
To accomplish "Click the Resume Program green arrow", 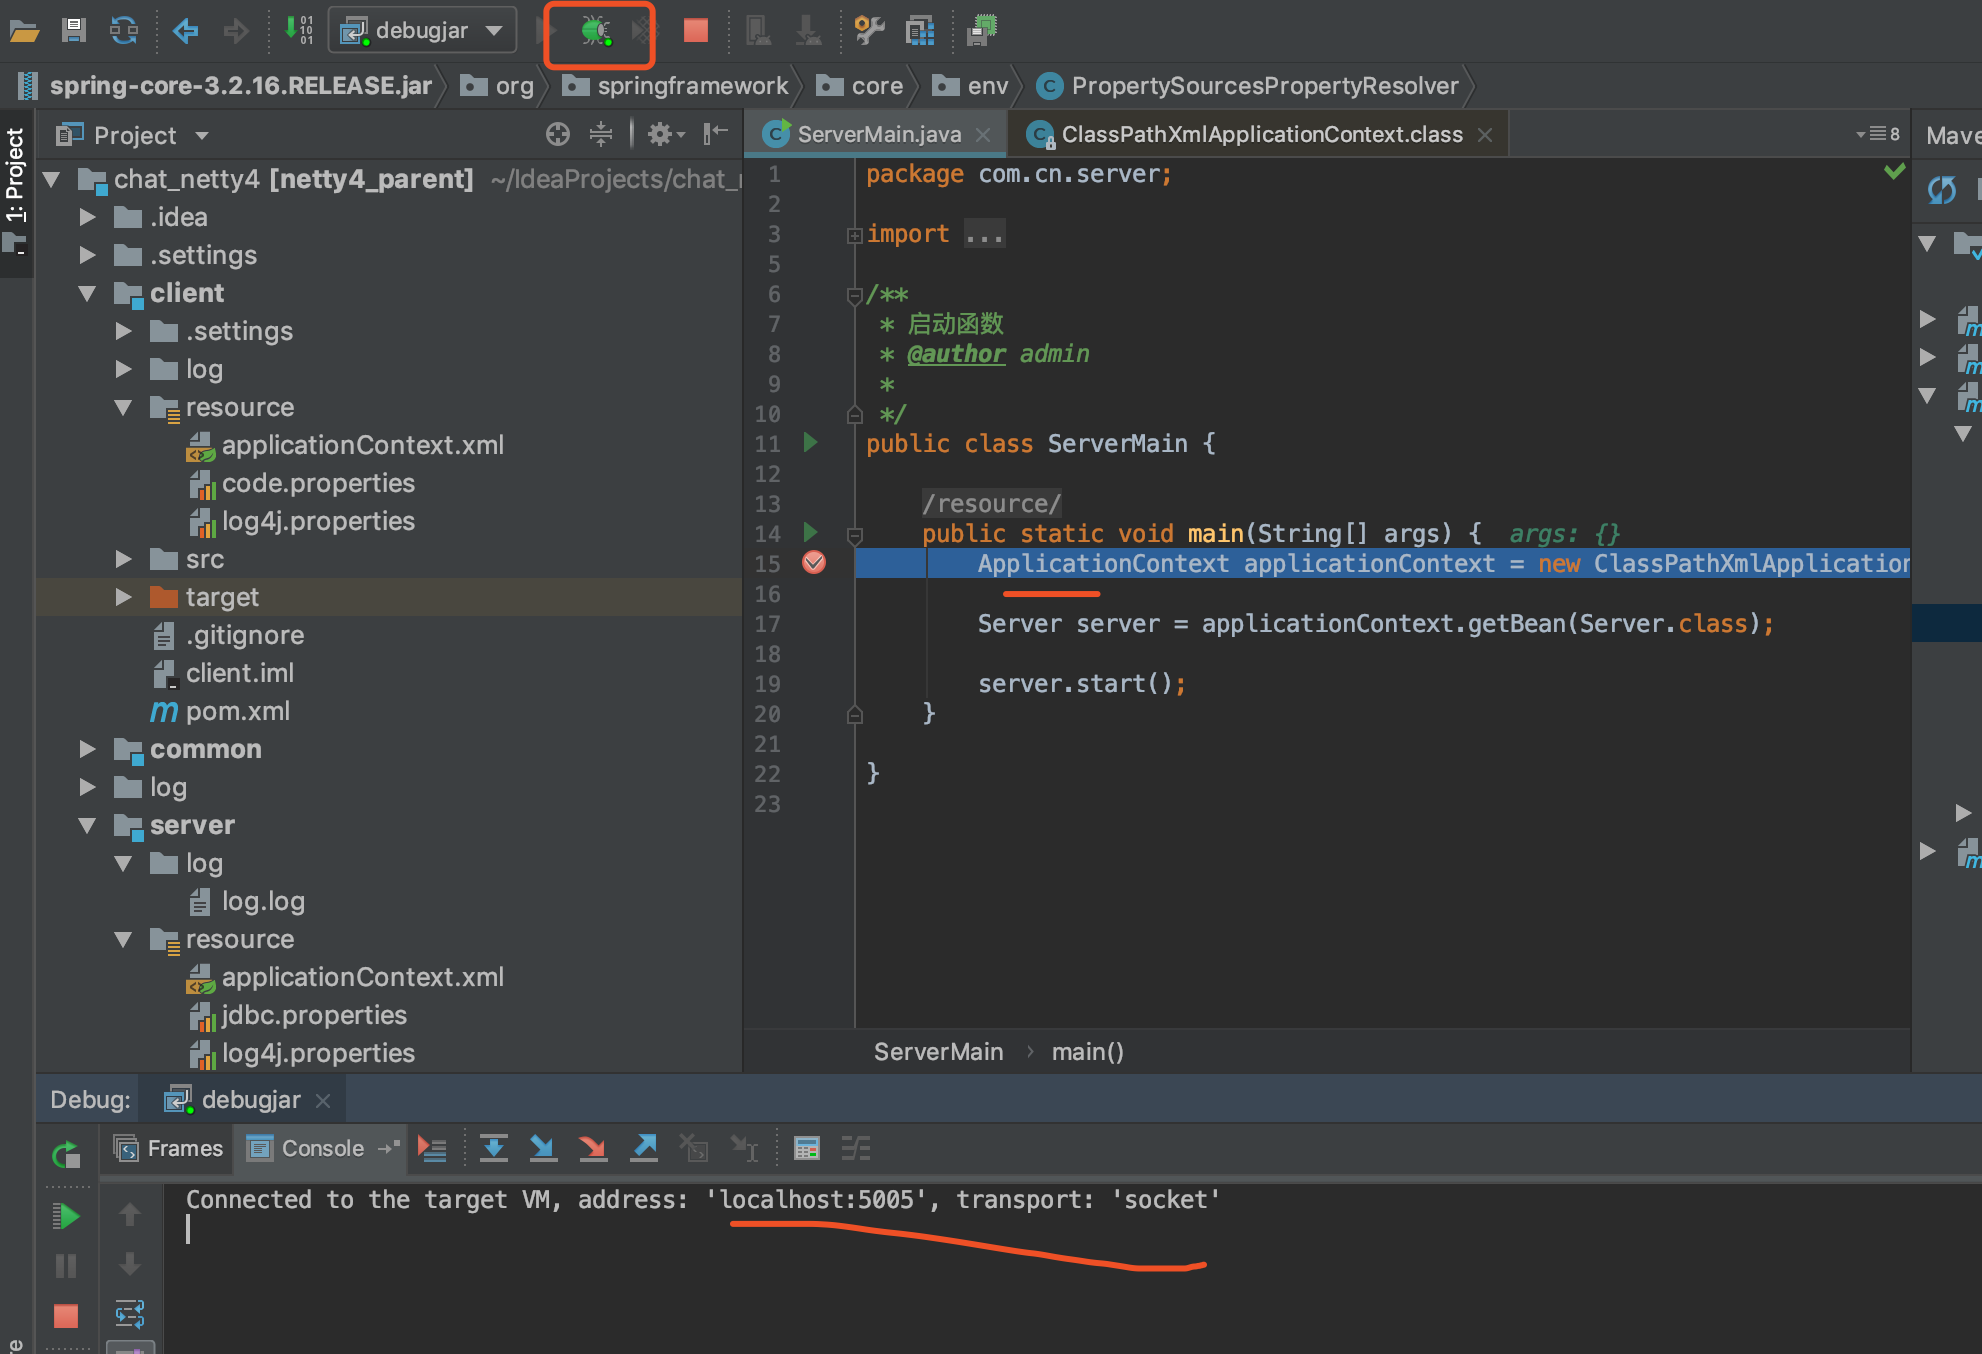I will click(66, 1216).
